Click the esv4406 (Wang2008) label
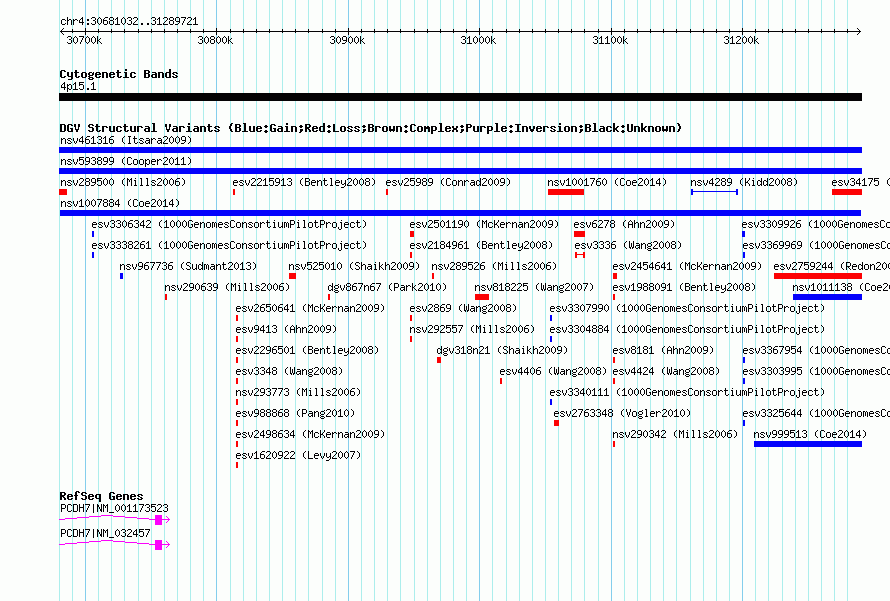This screenshot has height=601, width=890. point(553,371)
